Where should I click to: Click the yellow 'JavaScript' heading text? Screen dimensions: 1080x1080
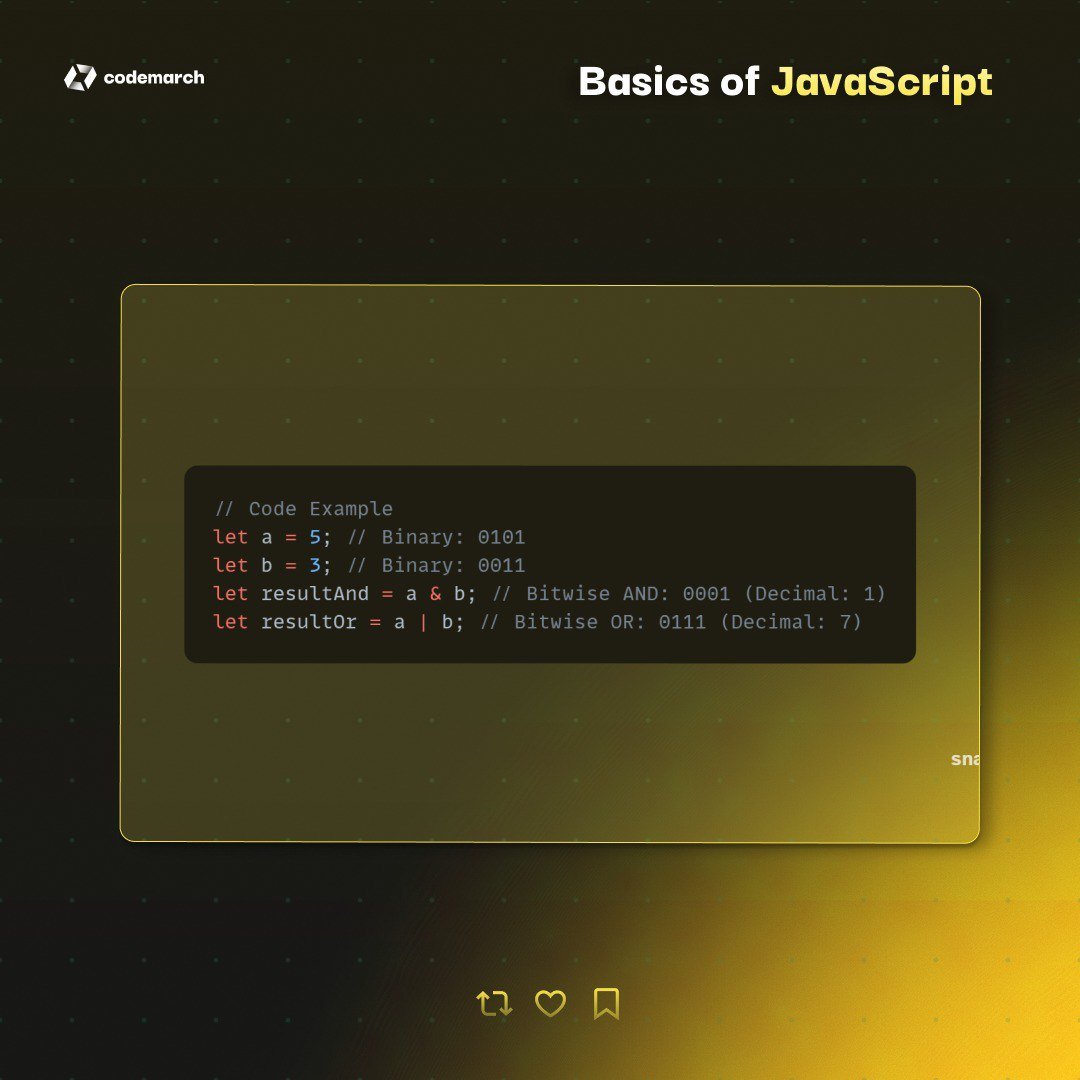coord(885,83)
